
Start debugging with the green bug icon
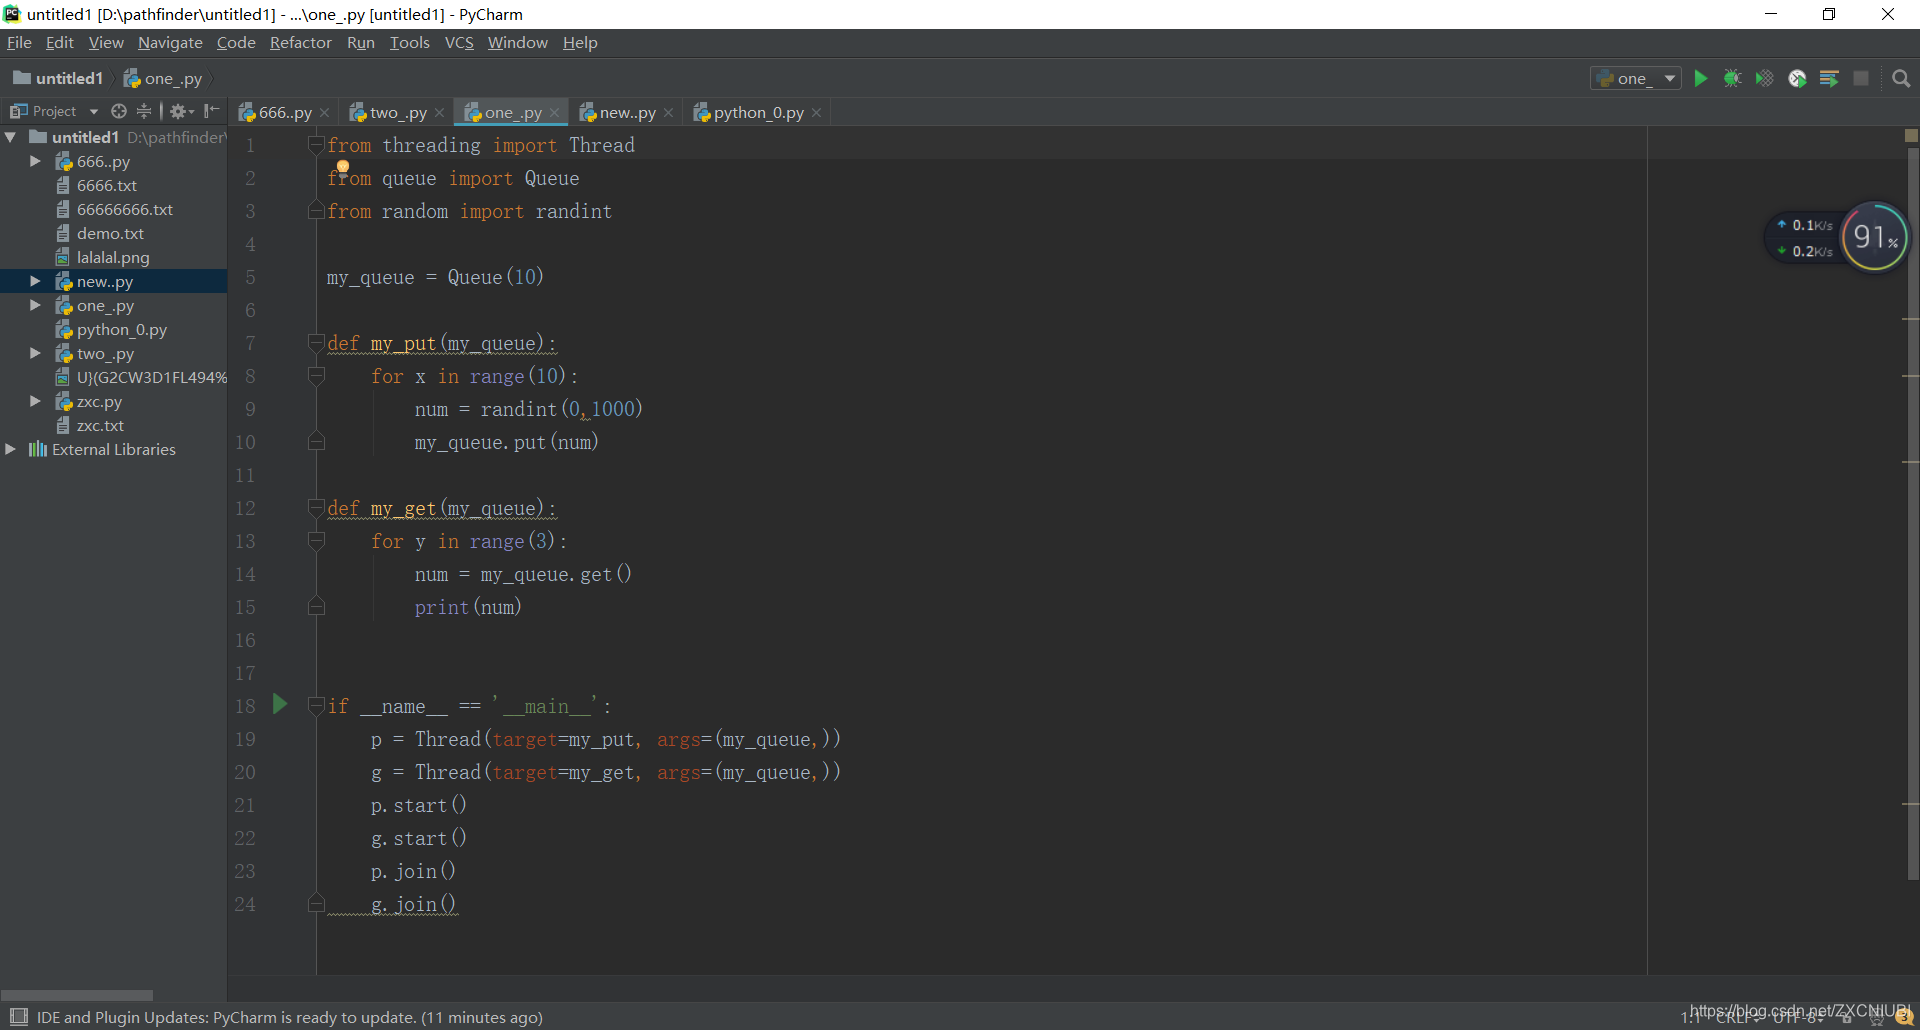1733,78
